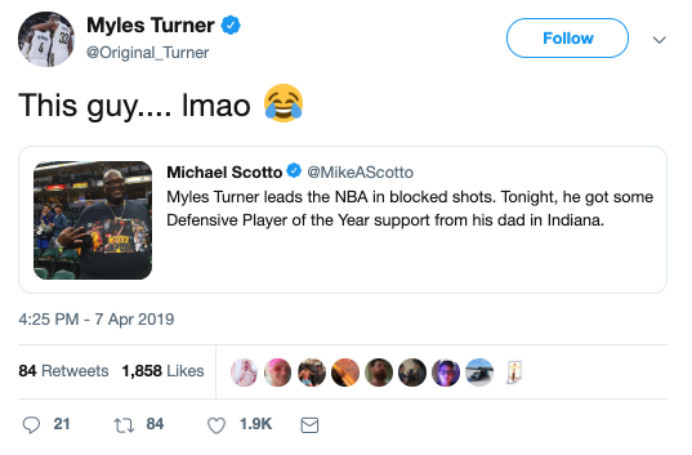This screenshot has height=455, width=692.
Task: Click the Michael Scotto name in quote
Action: (x=224, y=173)
